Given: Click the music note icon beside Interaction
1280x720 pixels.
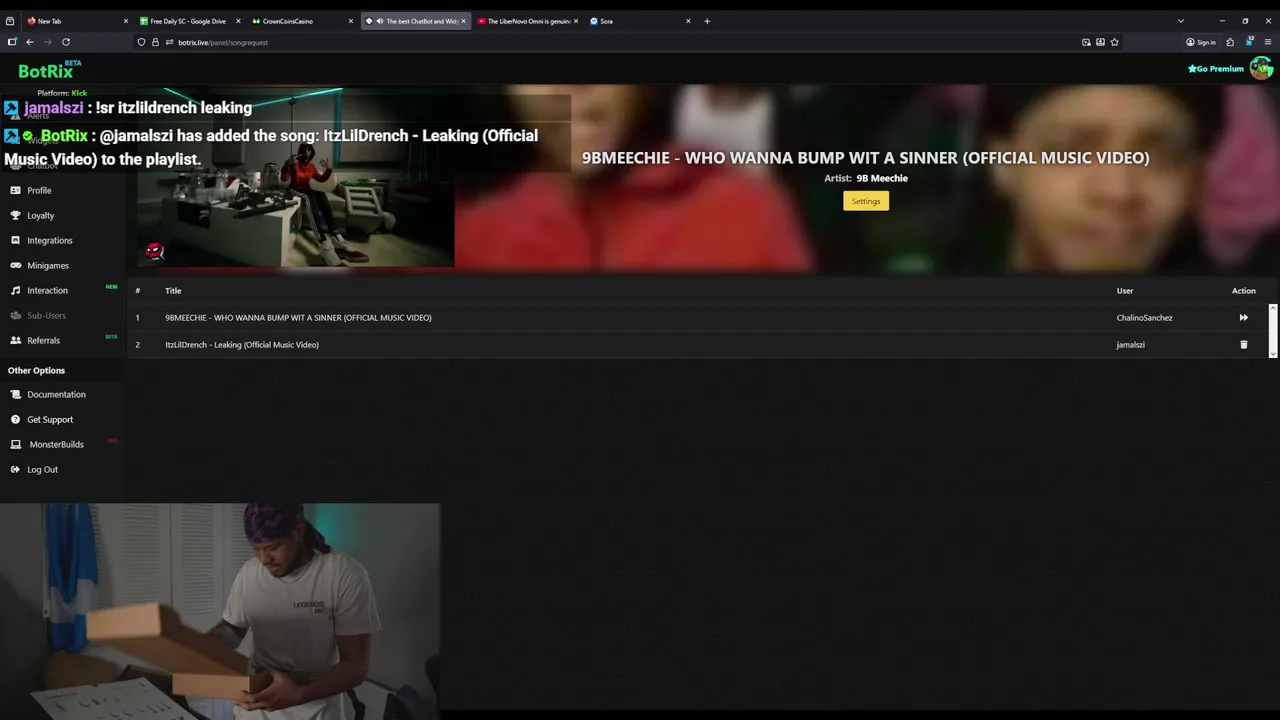Looking at the screenshot, I should 15,290.
